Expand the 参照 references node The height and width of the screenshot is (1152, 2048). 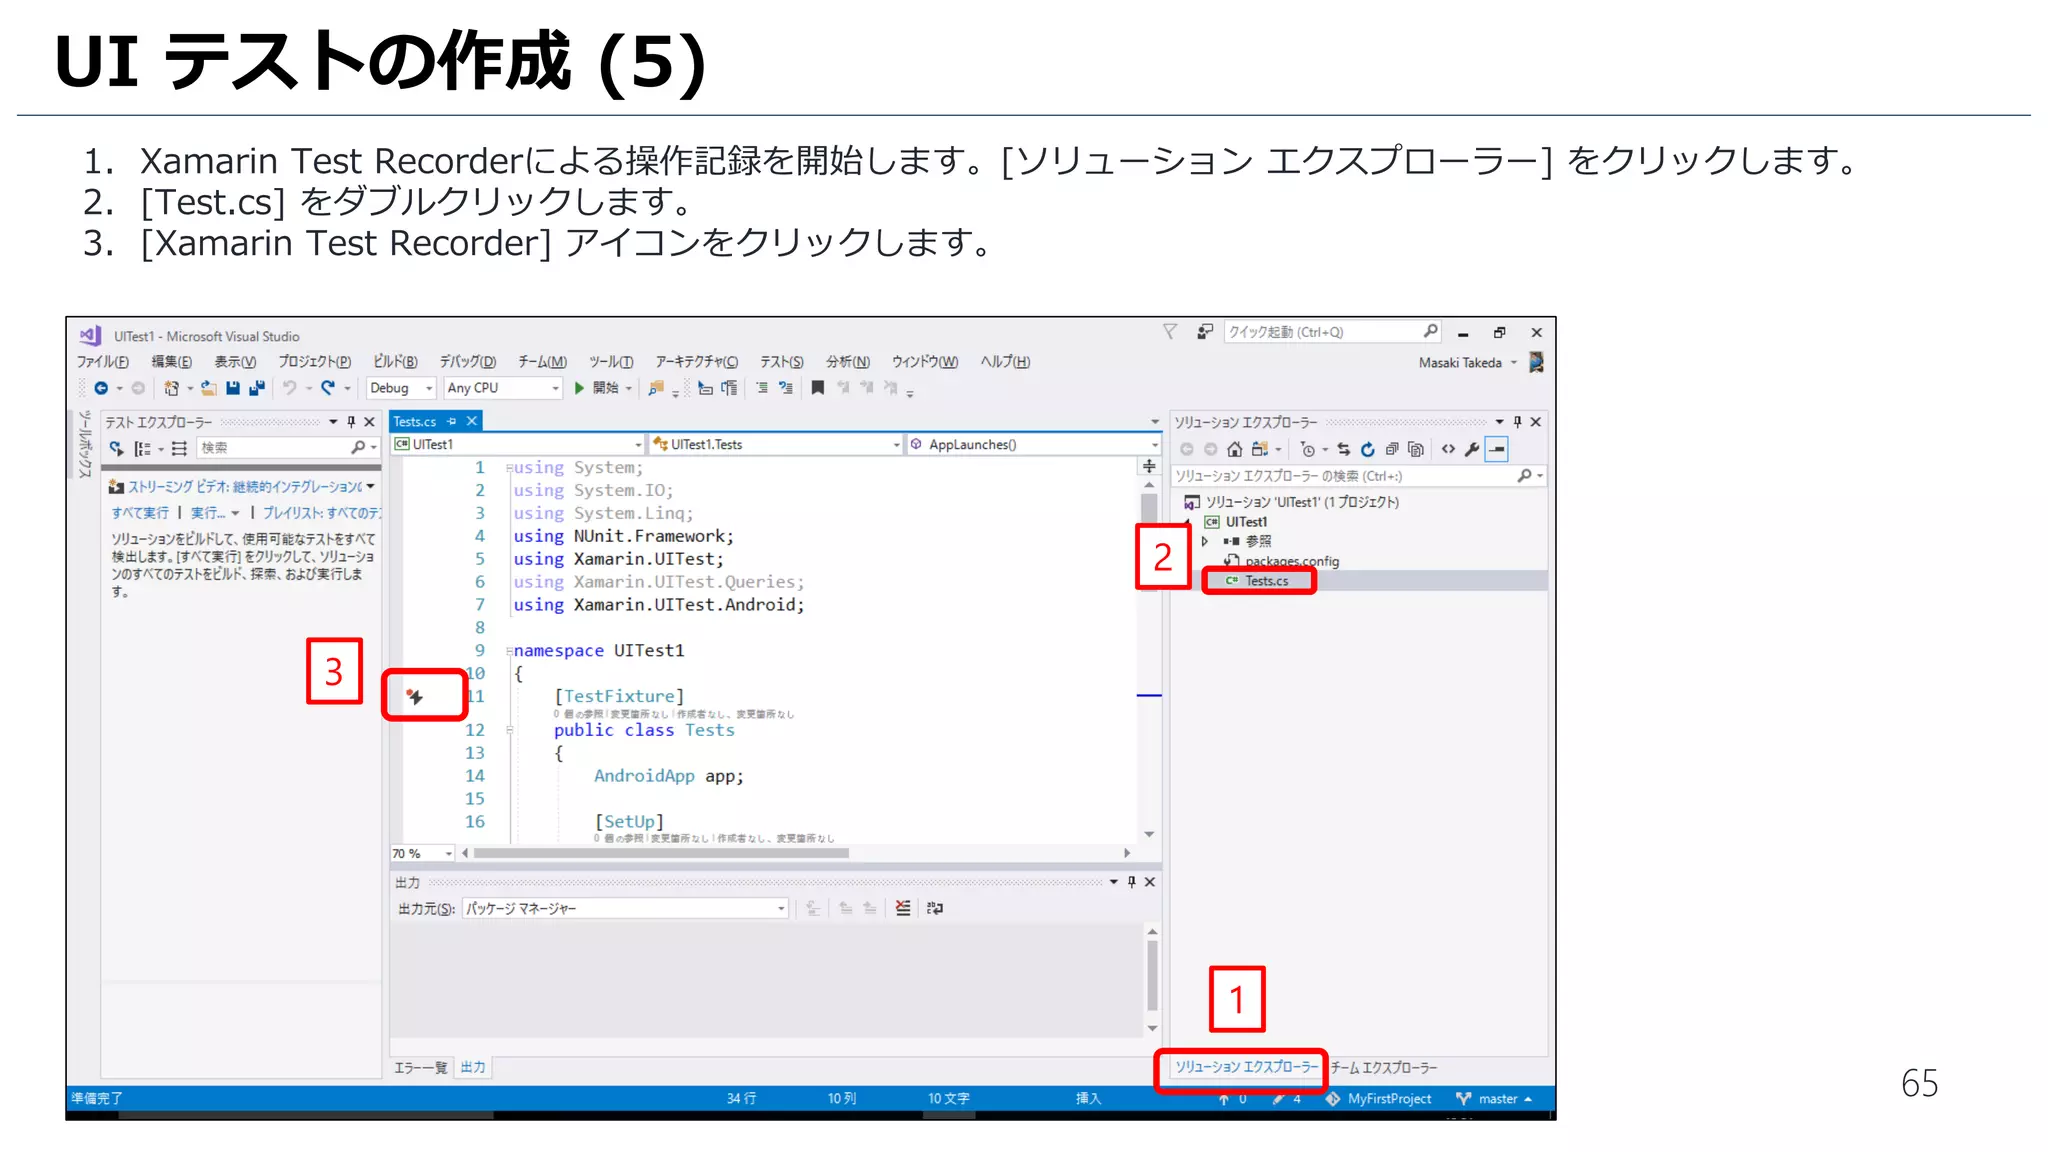click(x=1205, y=541)
